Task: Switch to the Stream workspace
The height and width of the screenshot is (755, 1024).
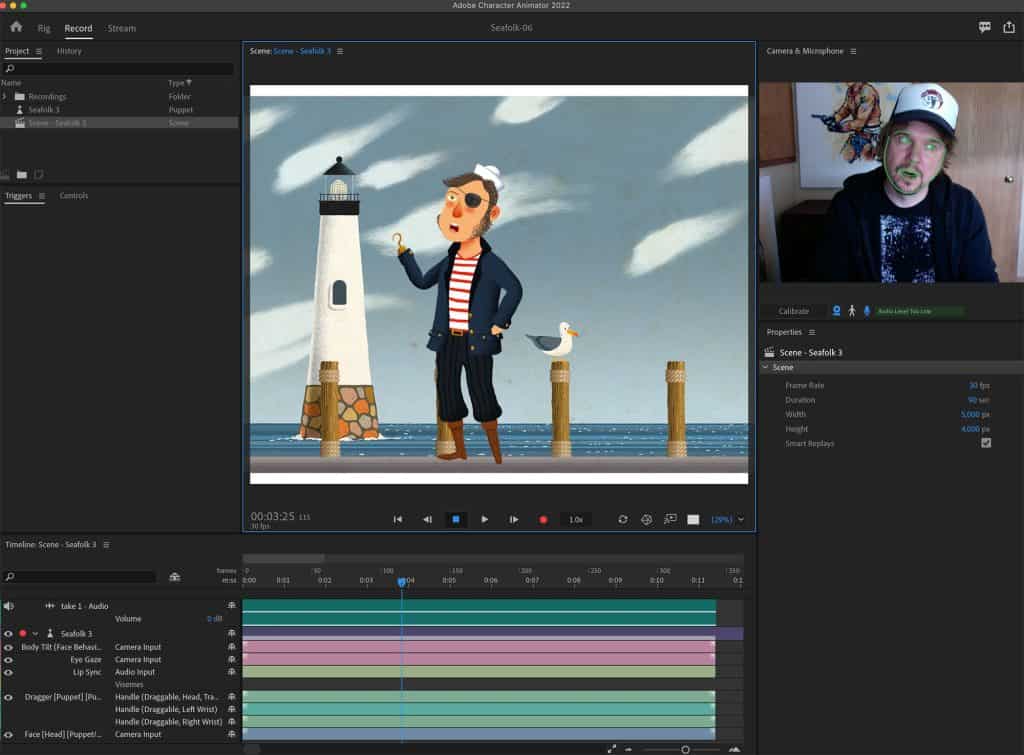Action: tap(121, 28)
